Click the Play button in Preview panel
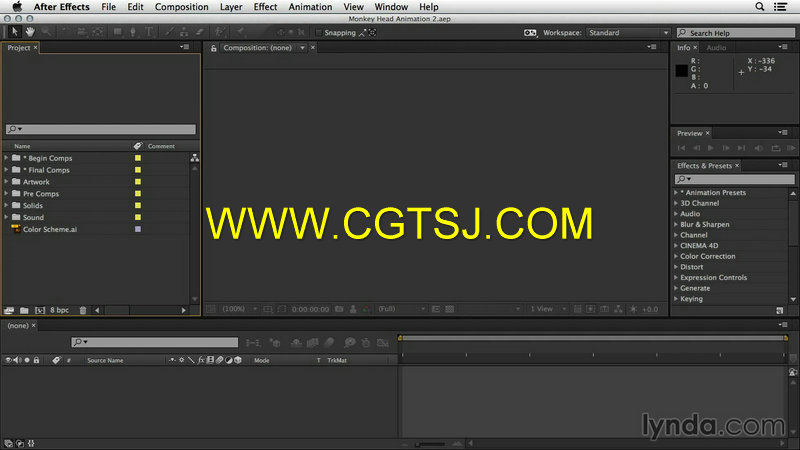 coord(711,148)
